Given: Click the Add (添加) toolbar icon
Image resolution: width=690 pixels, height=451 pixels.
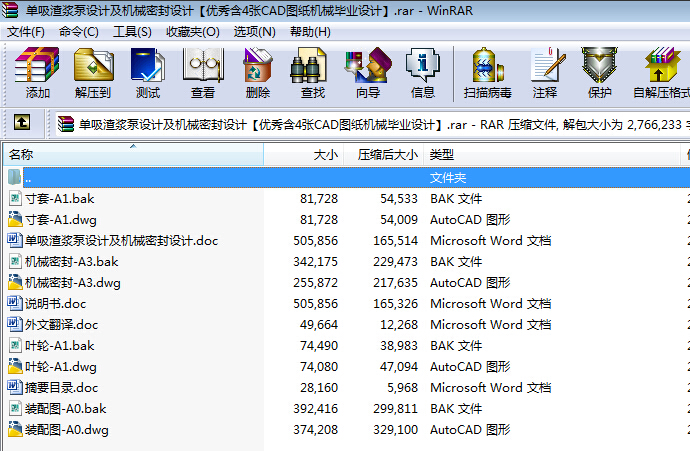Looking at the screenshot, I should [37, 65].
